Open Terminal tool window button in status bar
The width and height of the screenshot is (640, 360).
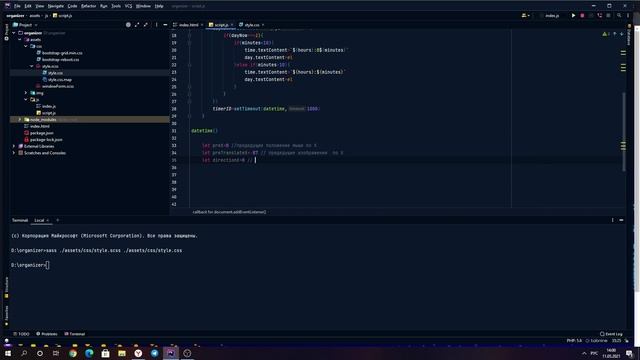(75, 334)
